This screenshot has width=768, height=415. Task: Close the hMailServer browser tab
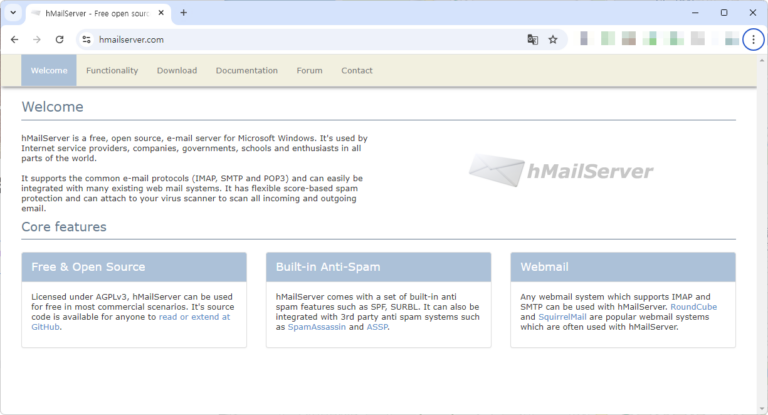click(161, 13)
